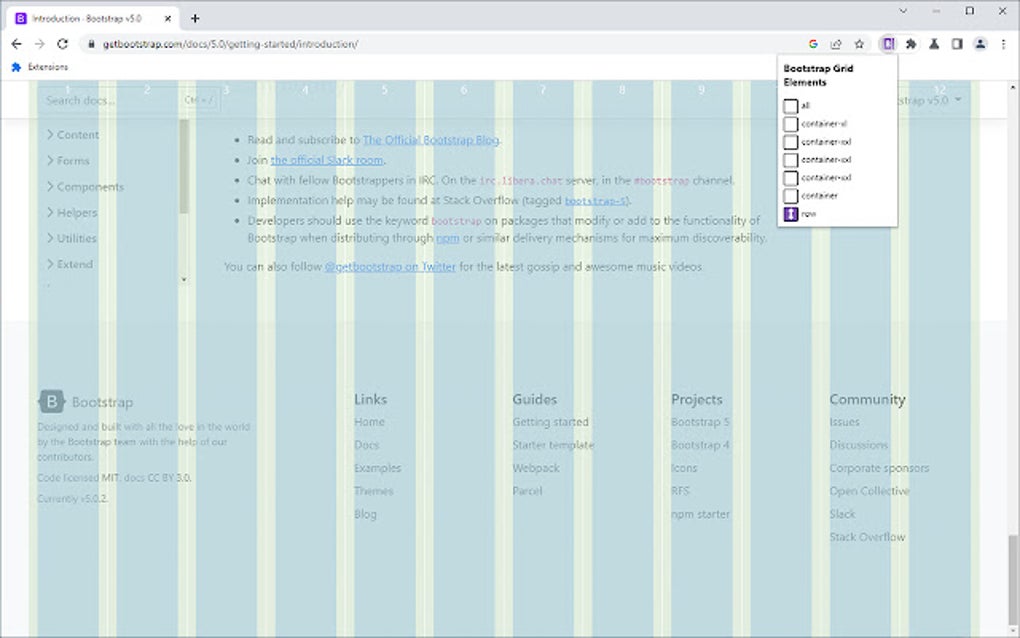Expand the Components sidebar section
The width and height of the screenshot is (1020, 638).
click(x=85, y=187)
